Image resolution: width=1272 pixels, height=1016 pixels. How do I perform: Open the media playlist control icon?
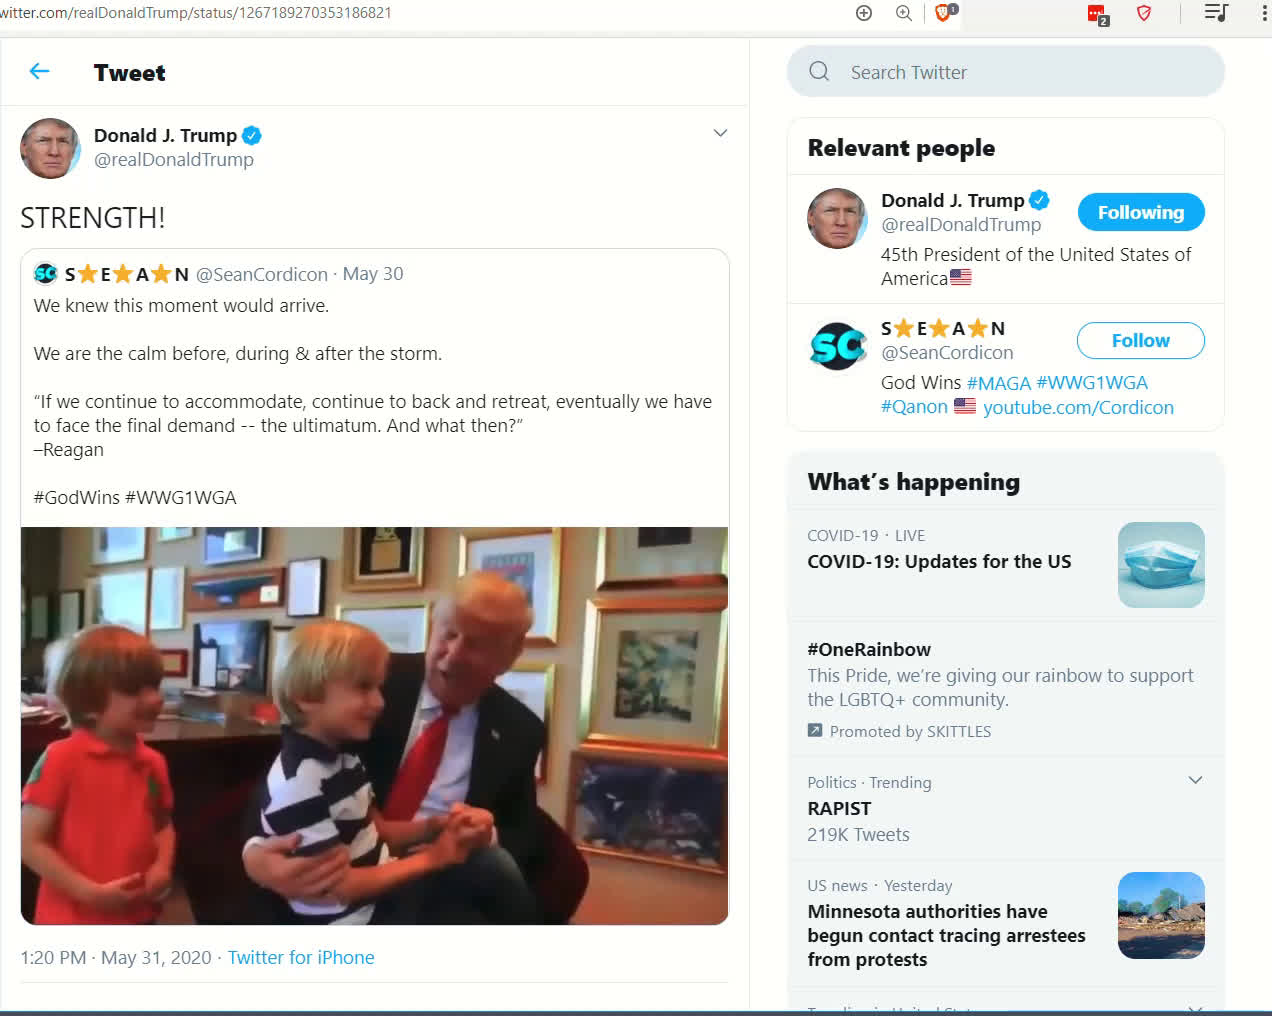click(x=1215, y=13)
